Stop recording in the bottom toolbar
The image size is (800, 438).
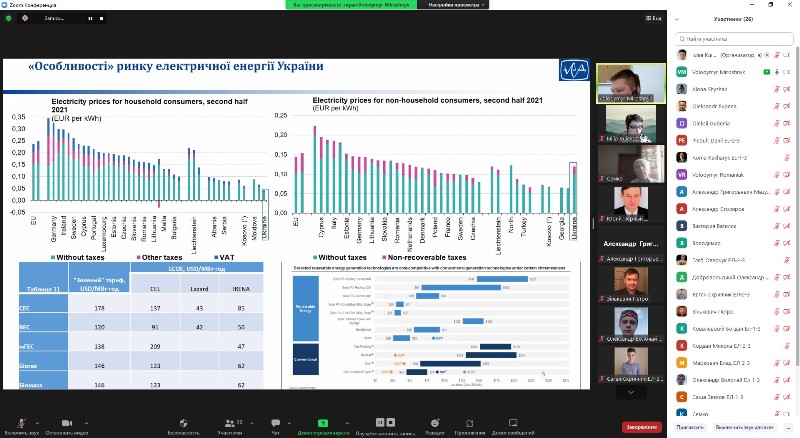(391, 422)
